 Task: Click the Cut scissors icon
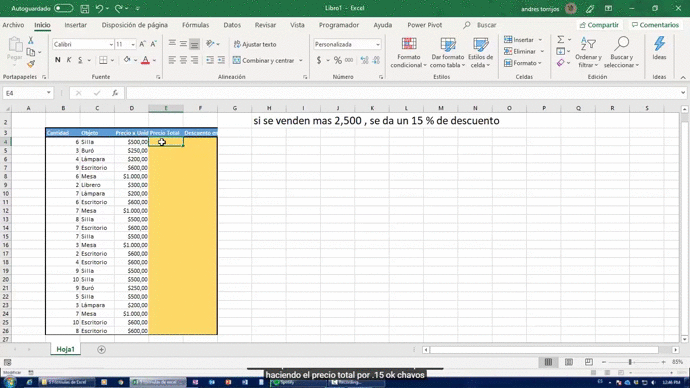click(31, 40)
